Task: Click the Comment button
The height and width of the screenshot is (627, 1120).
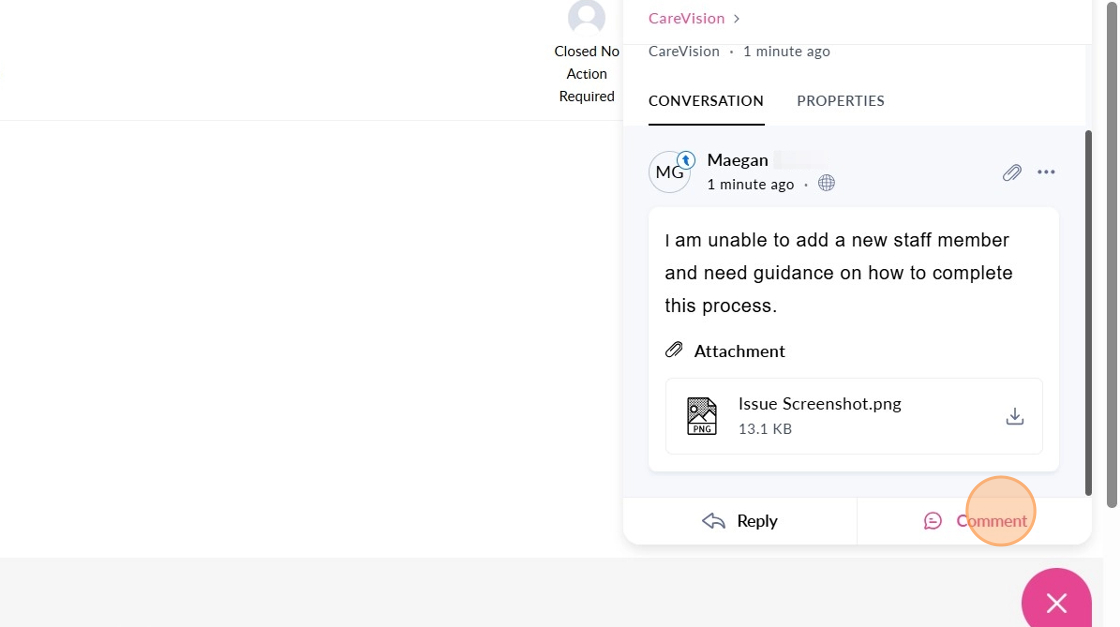Action: coord(974,521)
